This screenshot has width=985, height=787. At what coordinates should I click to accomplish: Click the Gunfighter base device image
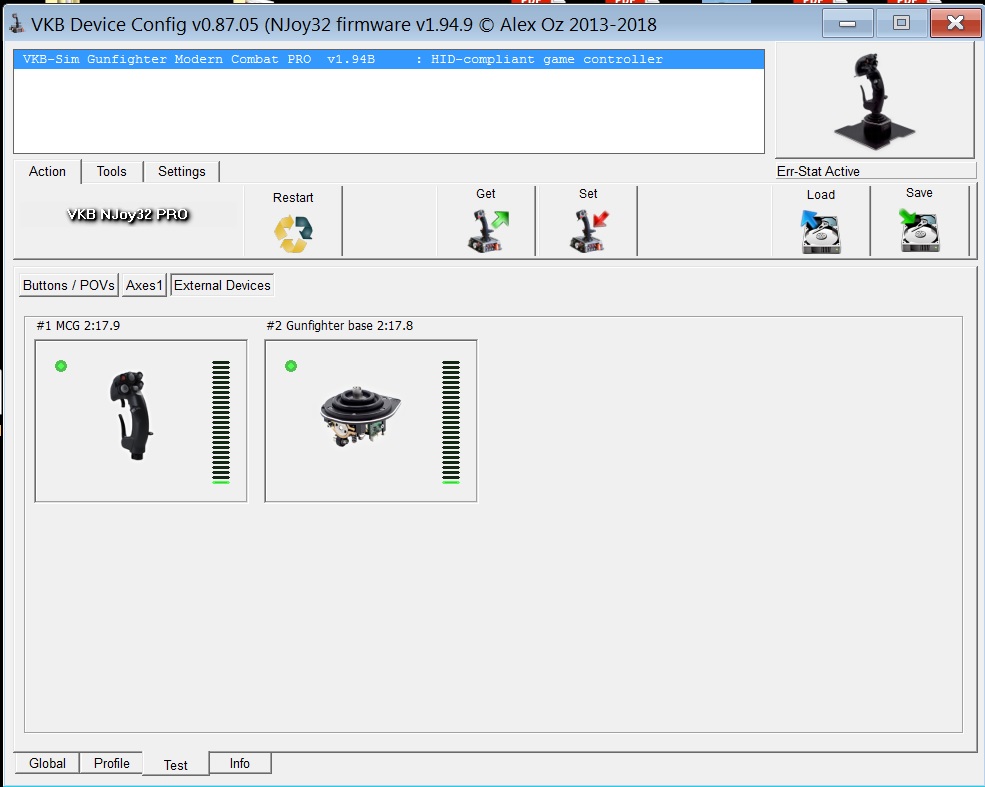(360, 416)
